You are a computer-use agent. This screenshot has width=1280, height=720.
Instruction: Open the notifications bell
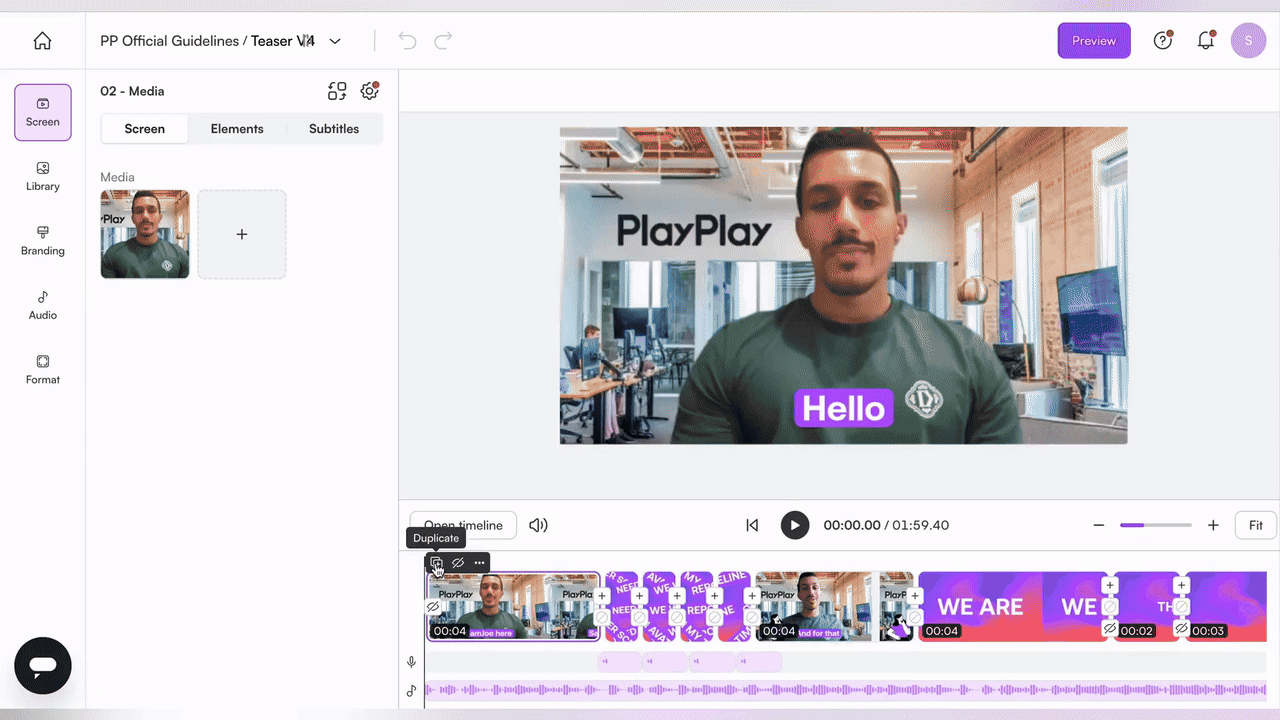click(x=1206, y=41)
